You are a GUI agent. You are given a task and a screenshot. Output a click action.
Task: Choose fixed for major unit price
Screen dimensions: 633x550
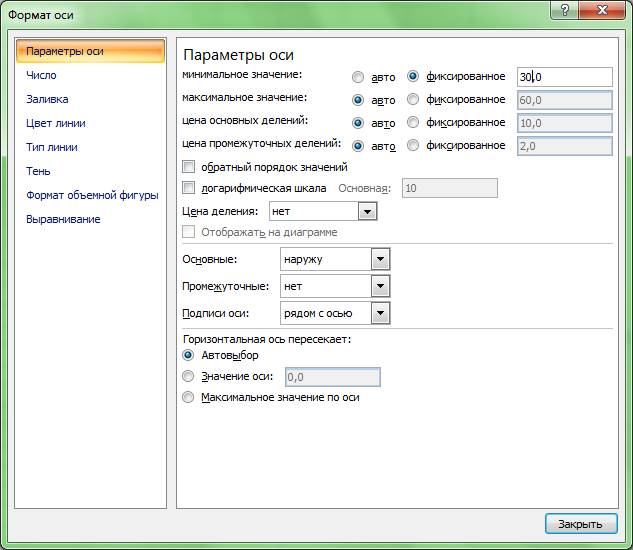(414, 123)
